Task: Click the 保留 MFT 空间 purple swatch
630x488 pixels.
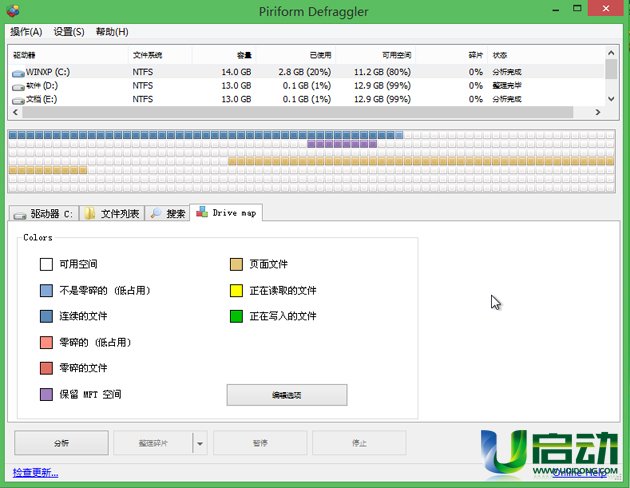Action: [x=46, y=394]
